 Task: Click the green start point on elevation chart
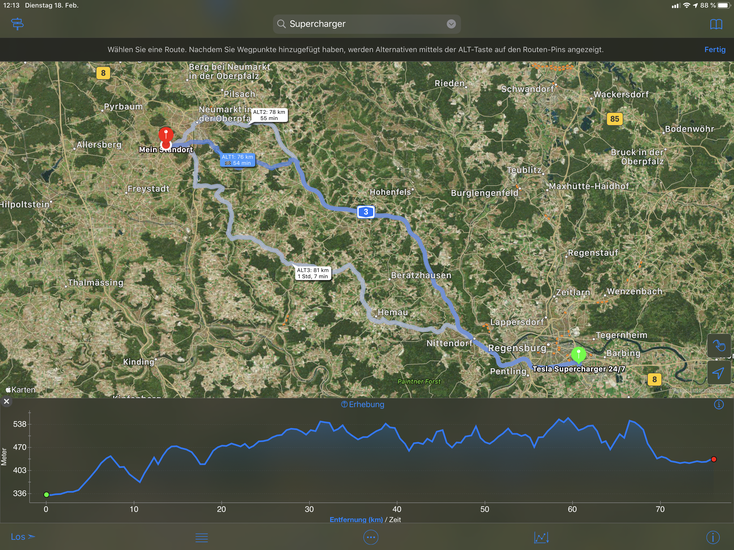click(46, 494)
